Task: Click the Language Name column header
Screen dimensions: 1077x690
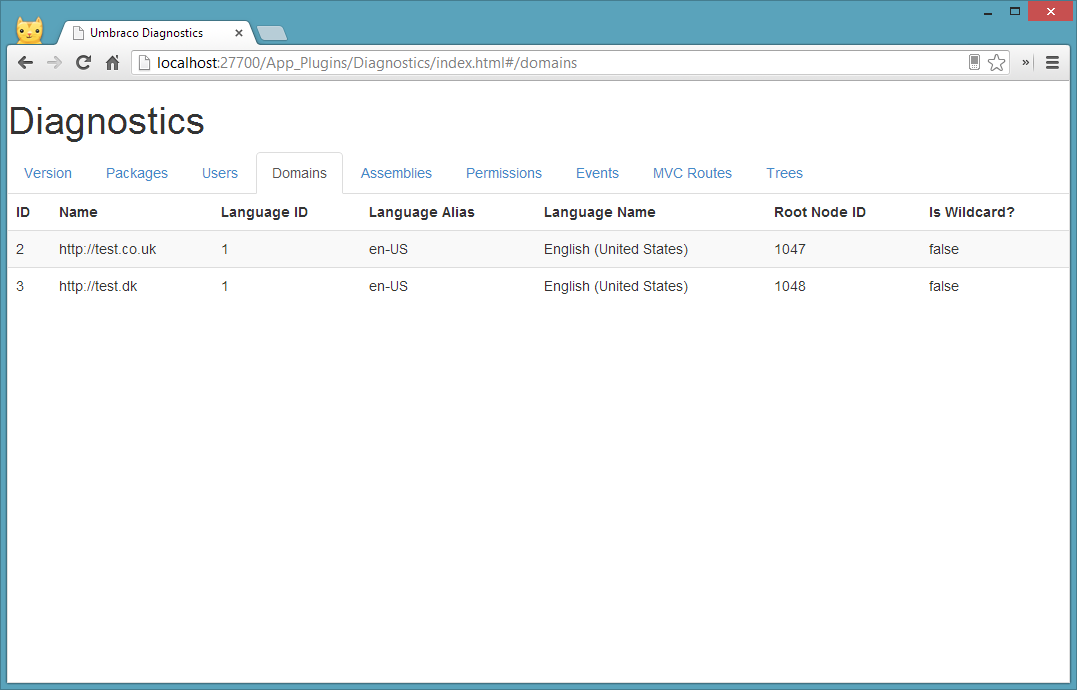Action: (x=600, y=212)
